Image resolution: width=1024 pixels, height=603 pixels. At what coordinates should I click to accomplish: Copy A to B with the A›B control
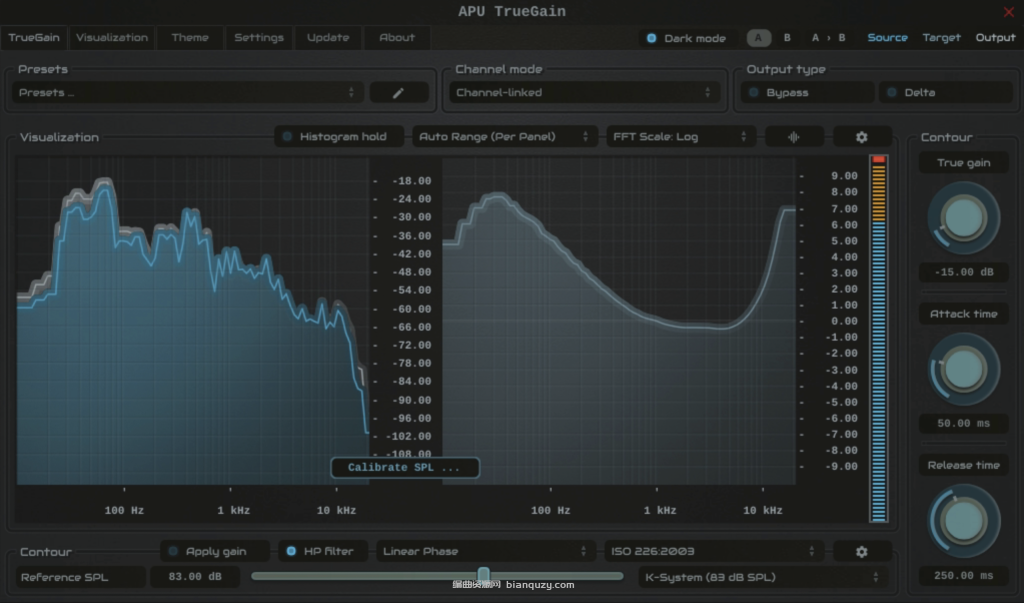pyautogui.click(x=828, y=37)
